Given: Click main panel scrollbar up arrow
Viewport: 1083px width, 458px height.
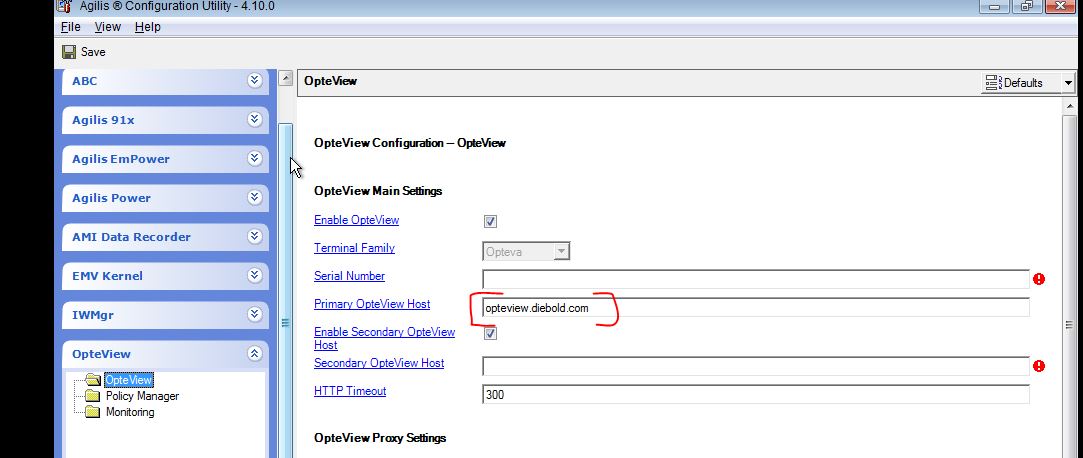Looking at the screenshot, I should click(x=1070, y=106).
